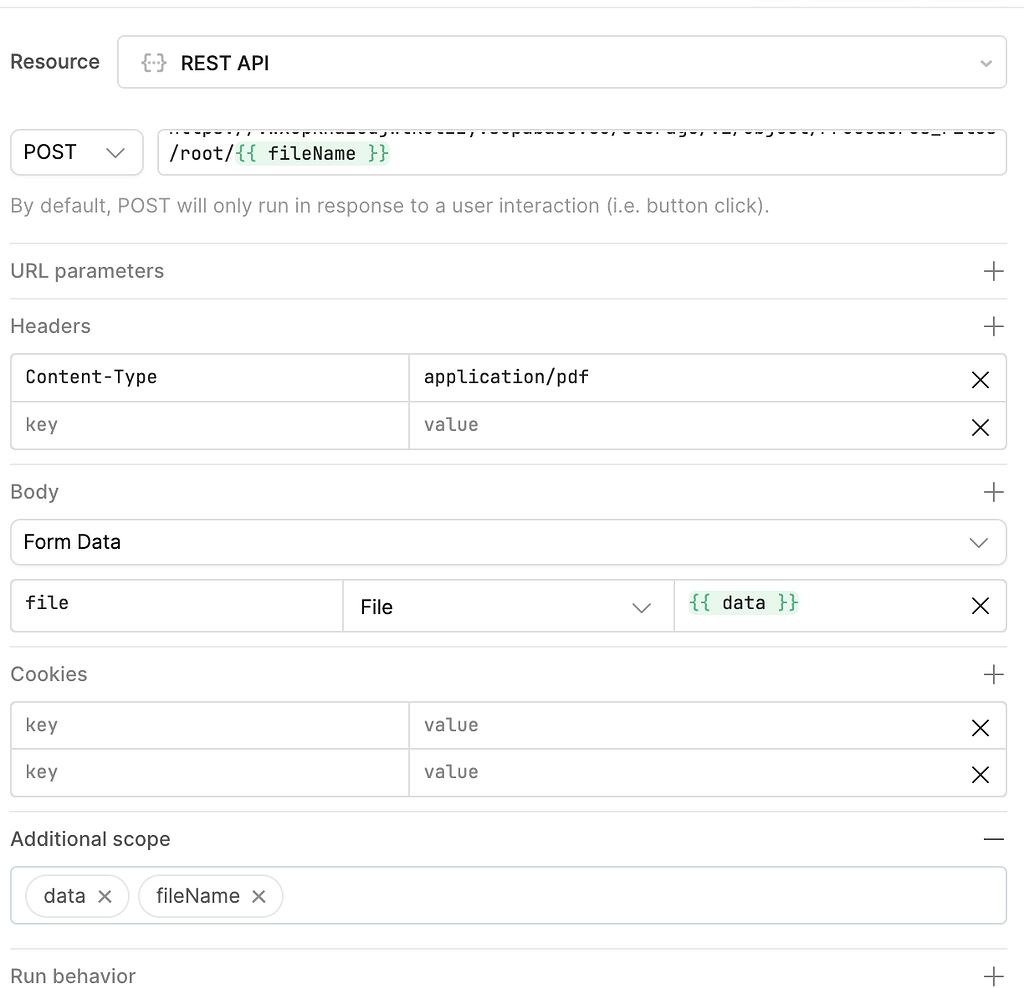
Task: Collapse the Additional scope section
Action: [x=993, y=838]
